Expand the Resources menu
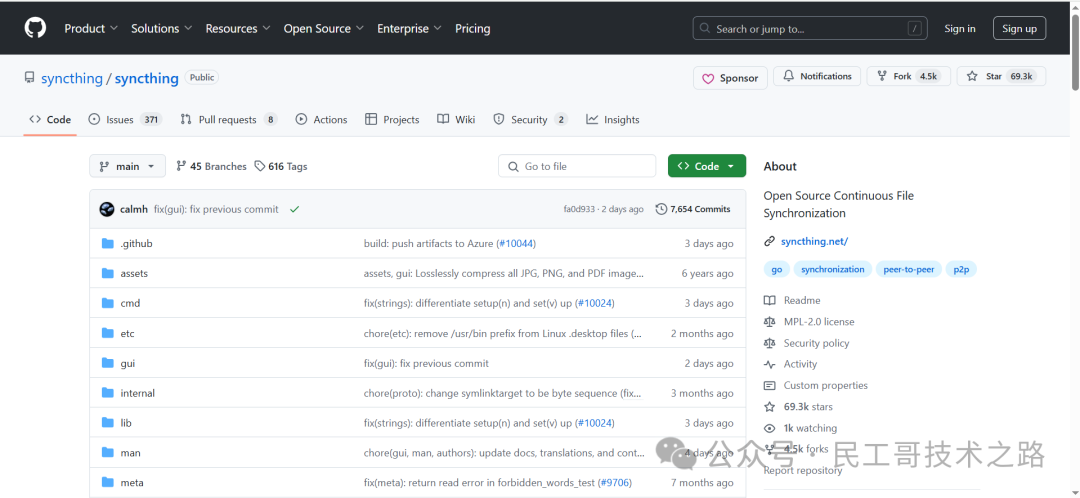The image size is (1080, 498). point(238,28)
